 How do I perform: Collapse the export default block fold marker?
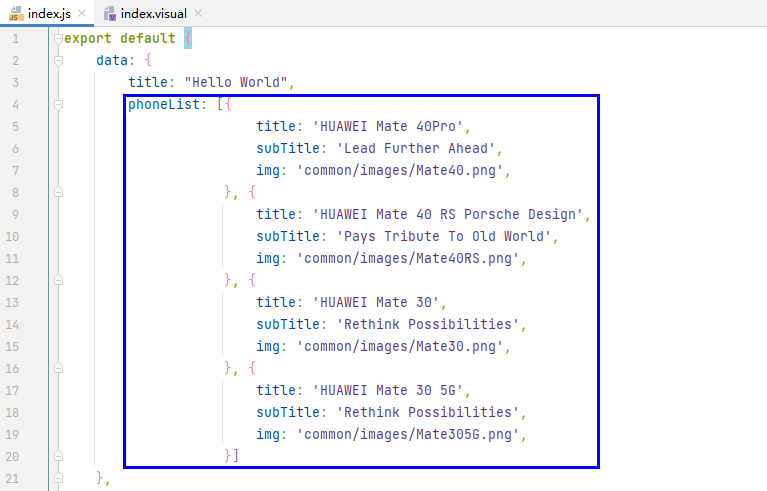click(58, 38)
